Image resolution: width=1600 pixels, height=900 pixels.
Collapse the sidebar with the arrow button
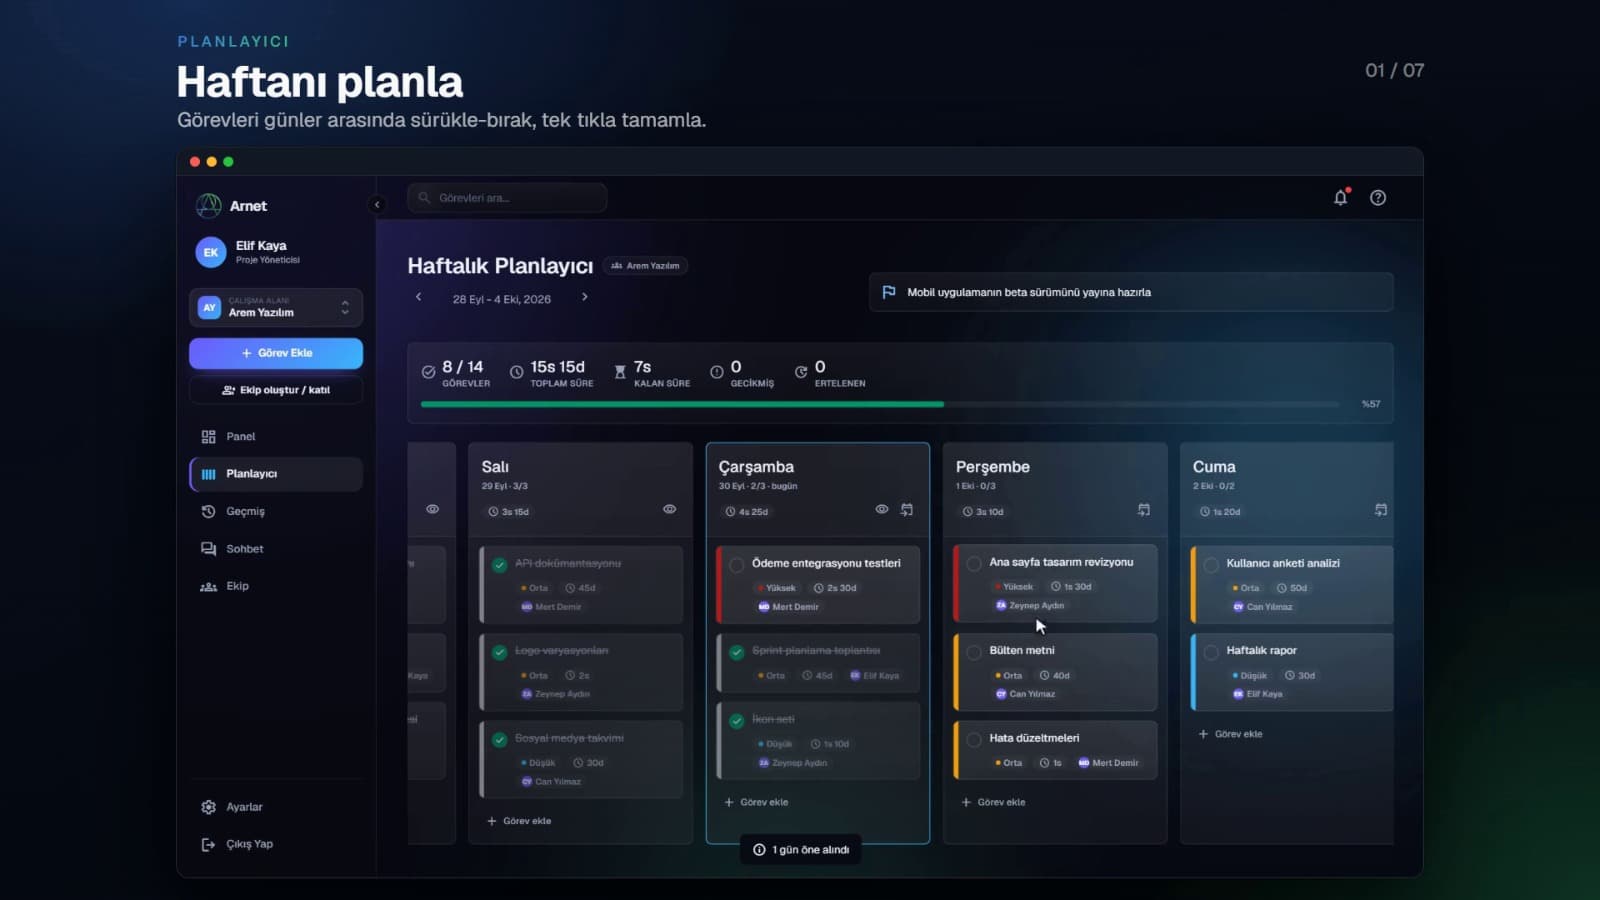[377, 205]
